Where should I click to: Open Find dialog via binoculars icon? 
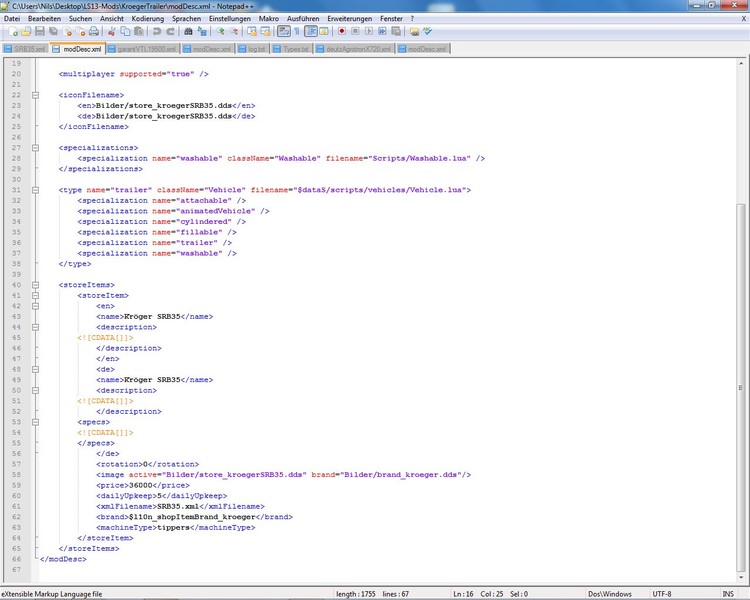tap(188, 32)
